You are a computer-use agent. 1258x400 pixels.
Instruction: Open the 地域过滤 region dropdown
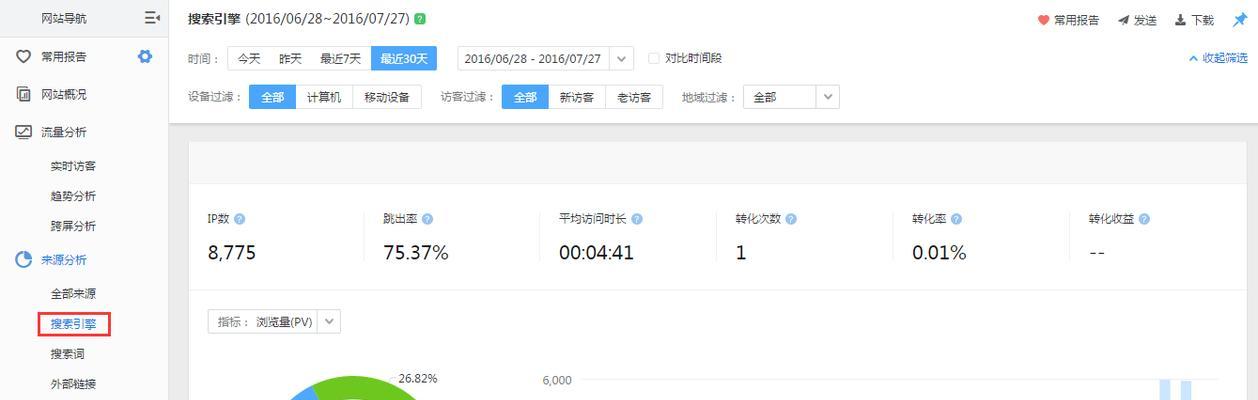point(791,97)
